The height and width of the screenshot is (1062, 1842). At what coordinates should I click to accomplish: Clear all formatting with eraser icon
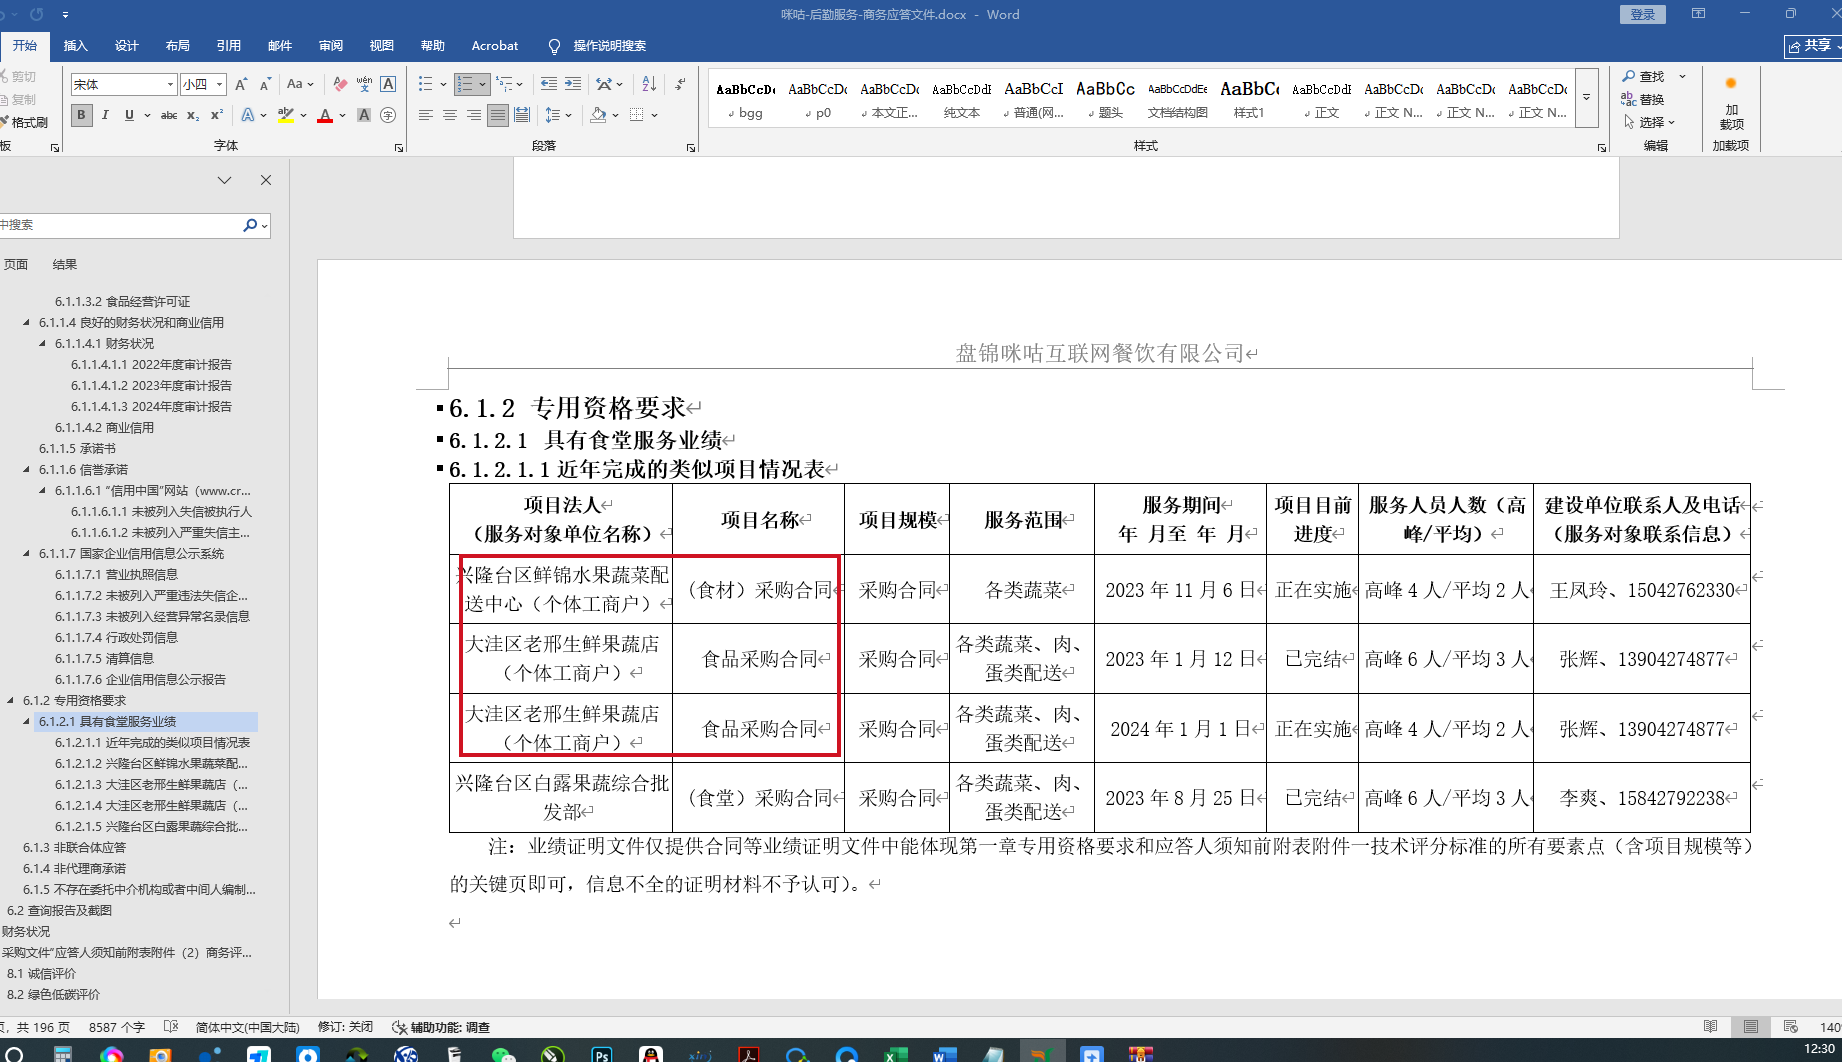tap(340, 85)
